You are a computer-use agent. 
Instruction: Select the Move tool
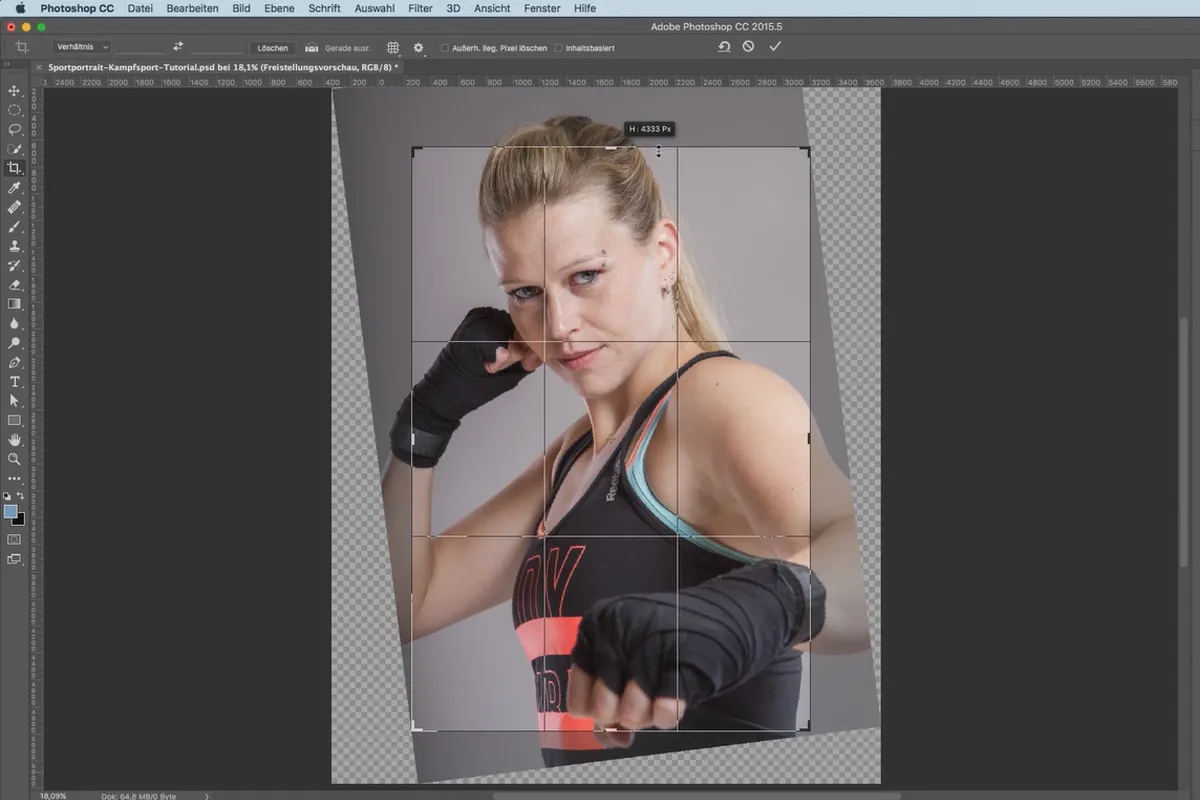[14, 91]
